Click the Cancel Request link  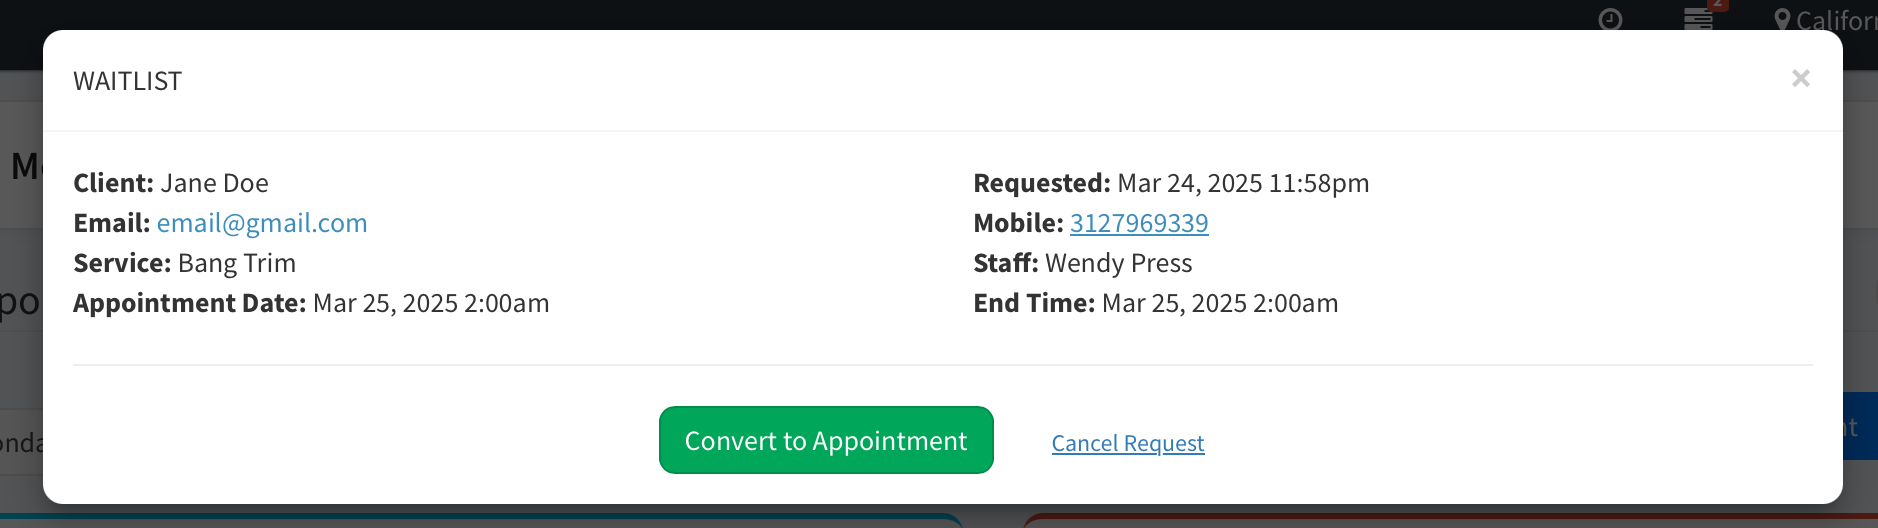[x=1127, y=443]
